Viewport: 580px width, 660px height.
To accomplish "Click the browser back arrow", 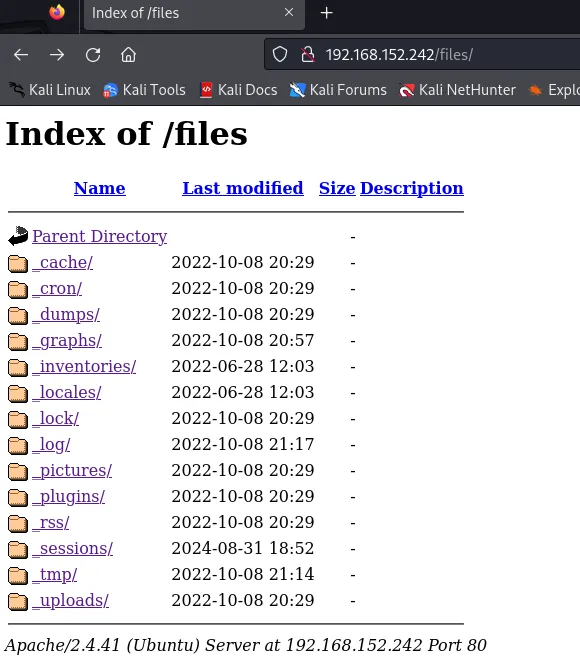I will (x=21, y=55).
